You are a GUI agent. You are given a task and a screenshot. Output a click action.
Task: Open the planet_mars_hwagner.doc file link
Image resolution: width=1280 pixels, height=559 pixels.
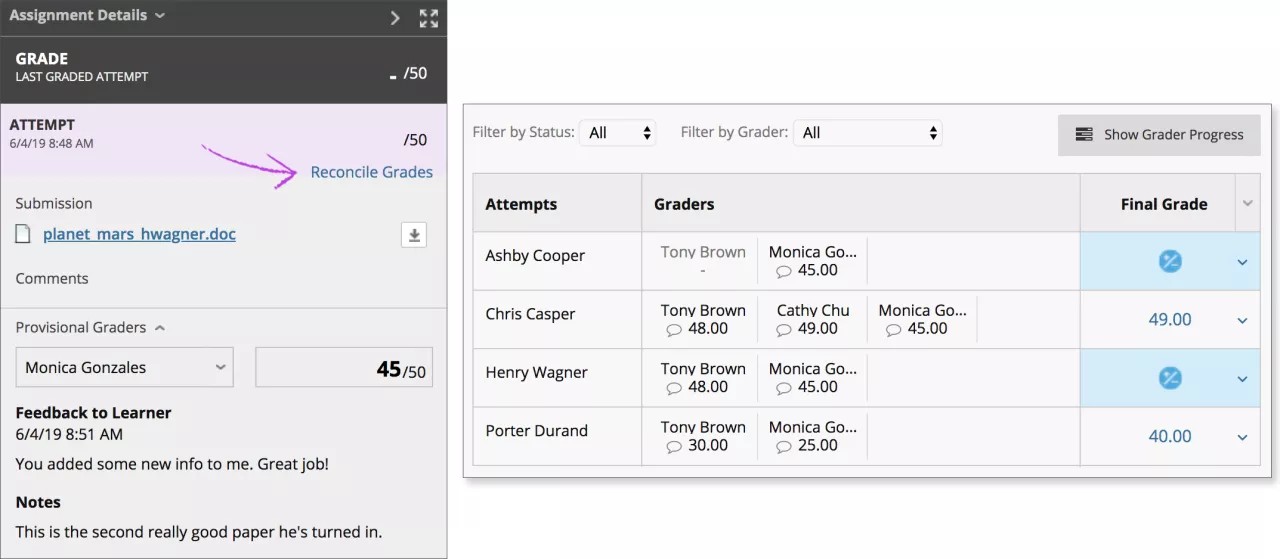139,234
